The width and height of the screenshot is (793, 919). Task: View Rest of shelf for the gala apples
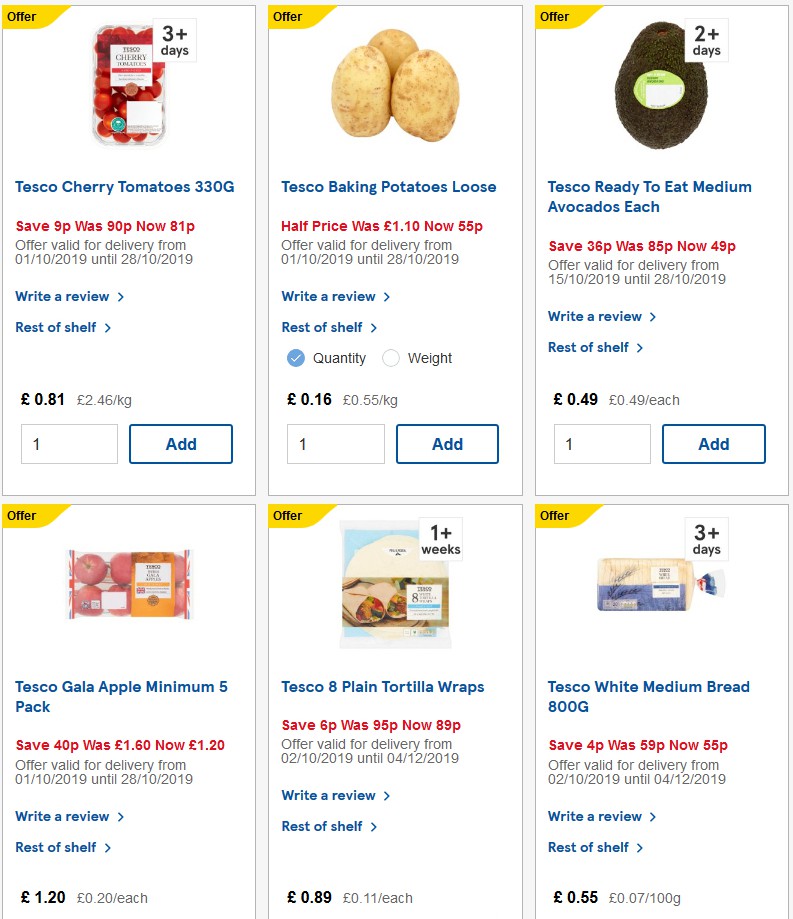[57, 847]
